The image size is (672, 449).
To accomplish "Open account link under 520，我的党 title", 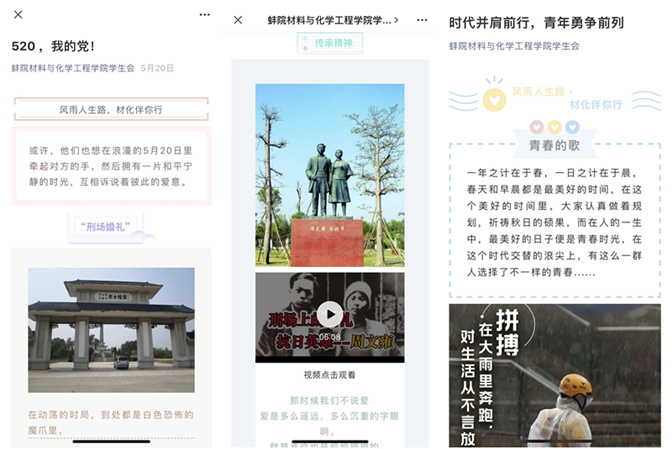I will [x=73, y=68].
